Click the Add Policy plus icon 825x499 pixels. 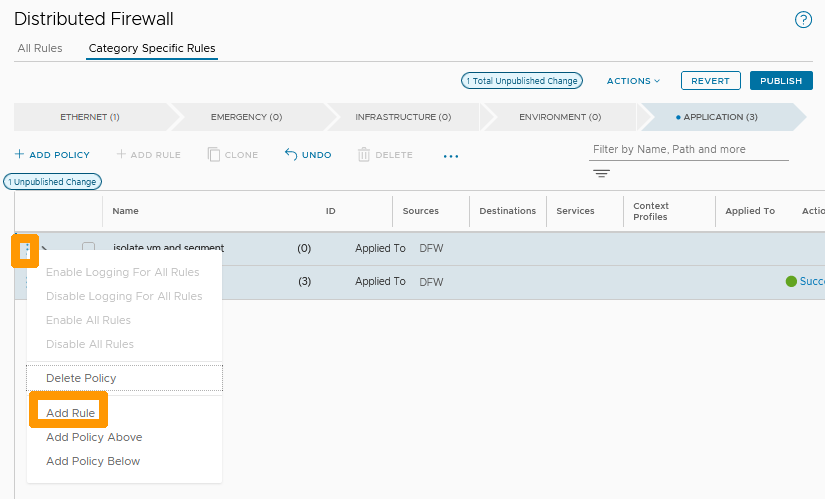19,155
